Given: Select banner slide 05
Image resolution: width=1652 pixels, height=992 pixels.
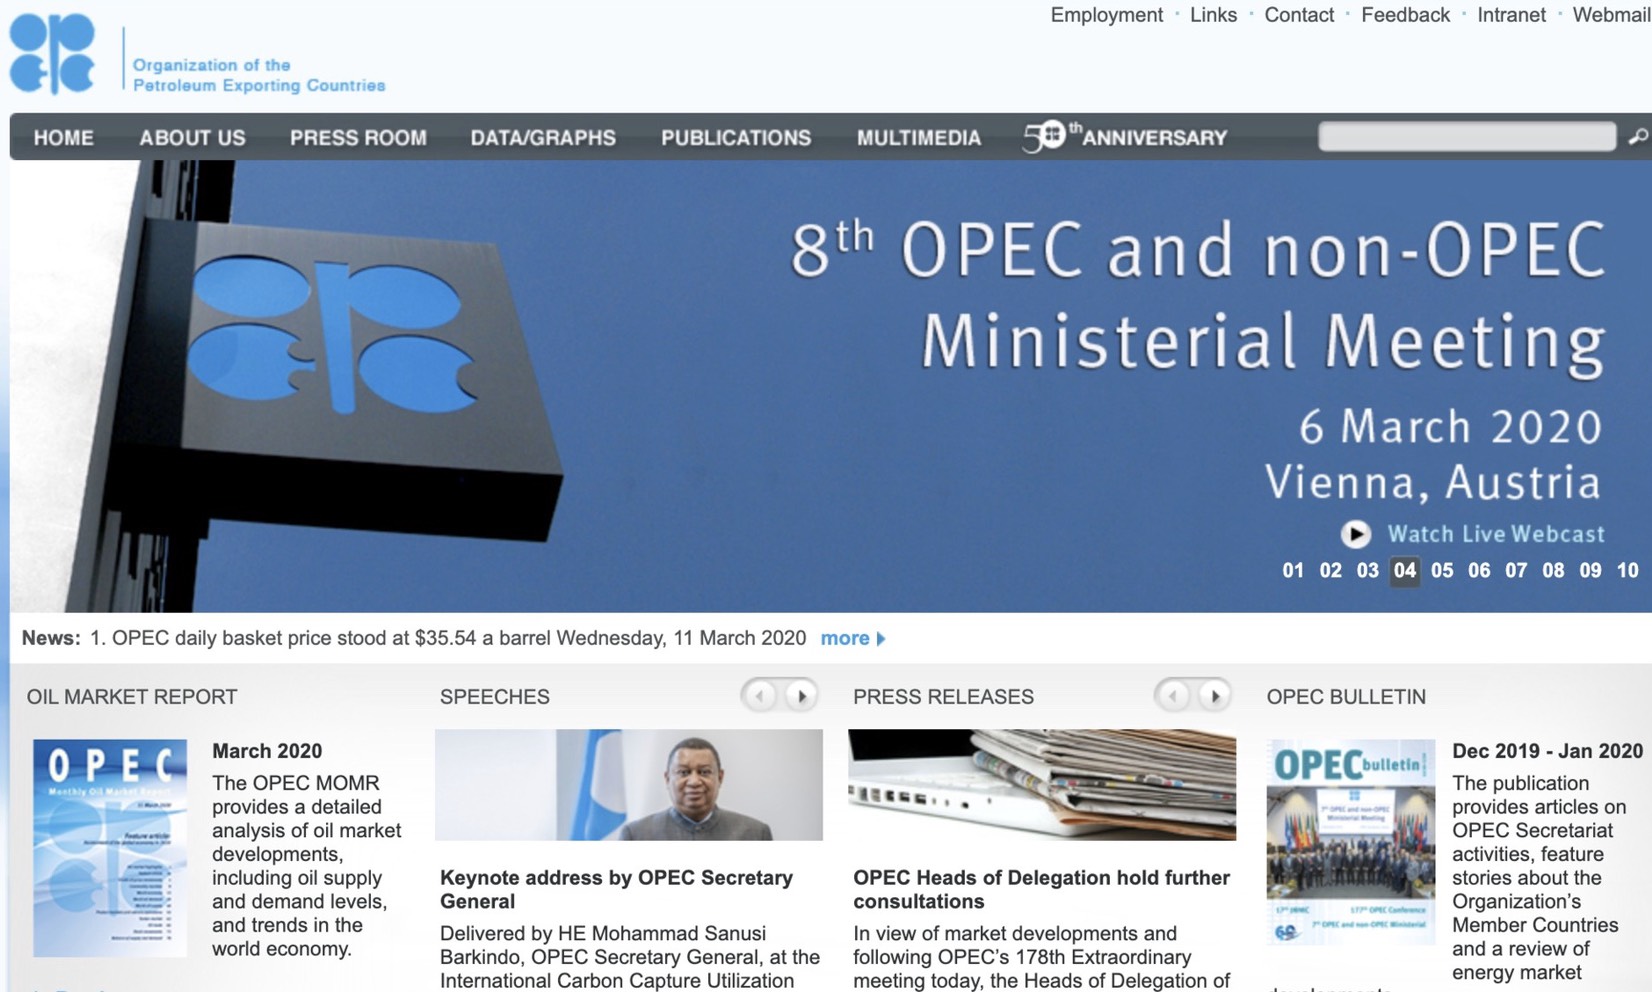Looking at the screenshot, I should click(x=1442, y=570).
